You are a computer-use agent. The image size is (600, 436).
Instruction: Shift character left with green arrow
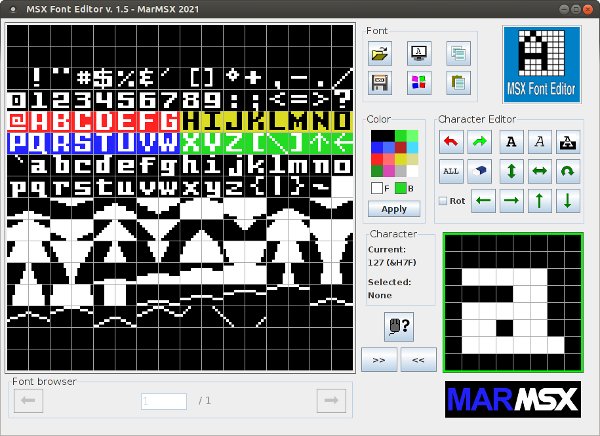483,201
